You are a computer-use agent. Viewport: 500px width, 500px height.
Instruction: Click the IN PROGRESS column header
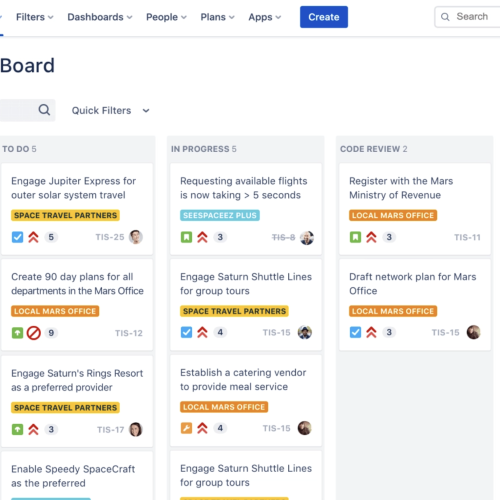pyautogui.click(x=204, y=149)
